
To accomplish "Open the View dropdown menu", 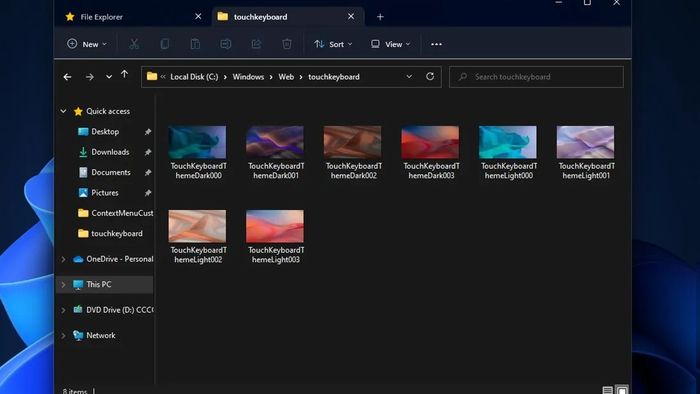I will 390,44.
